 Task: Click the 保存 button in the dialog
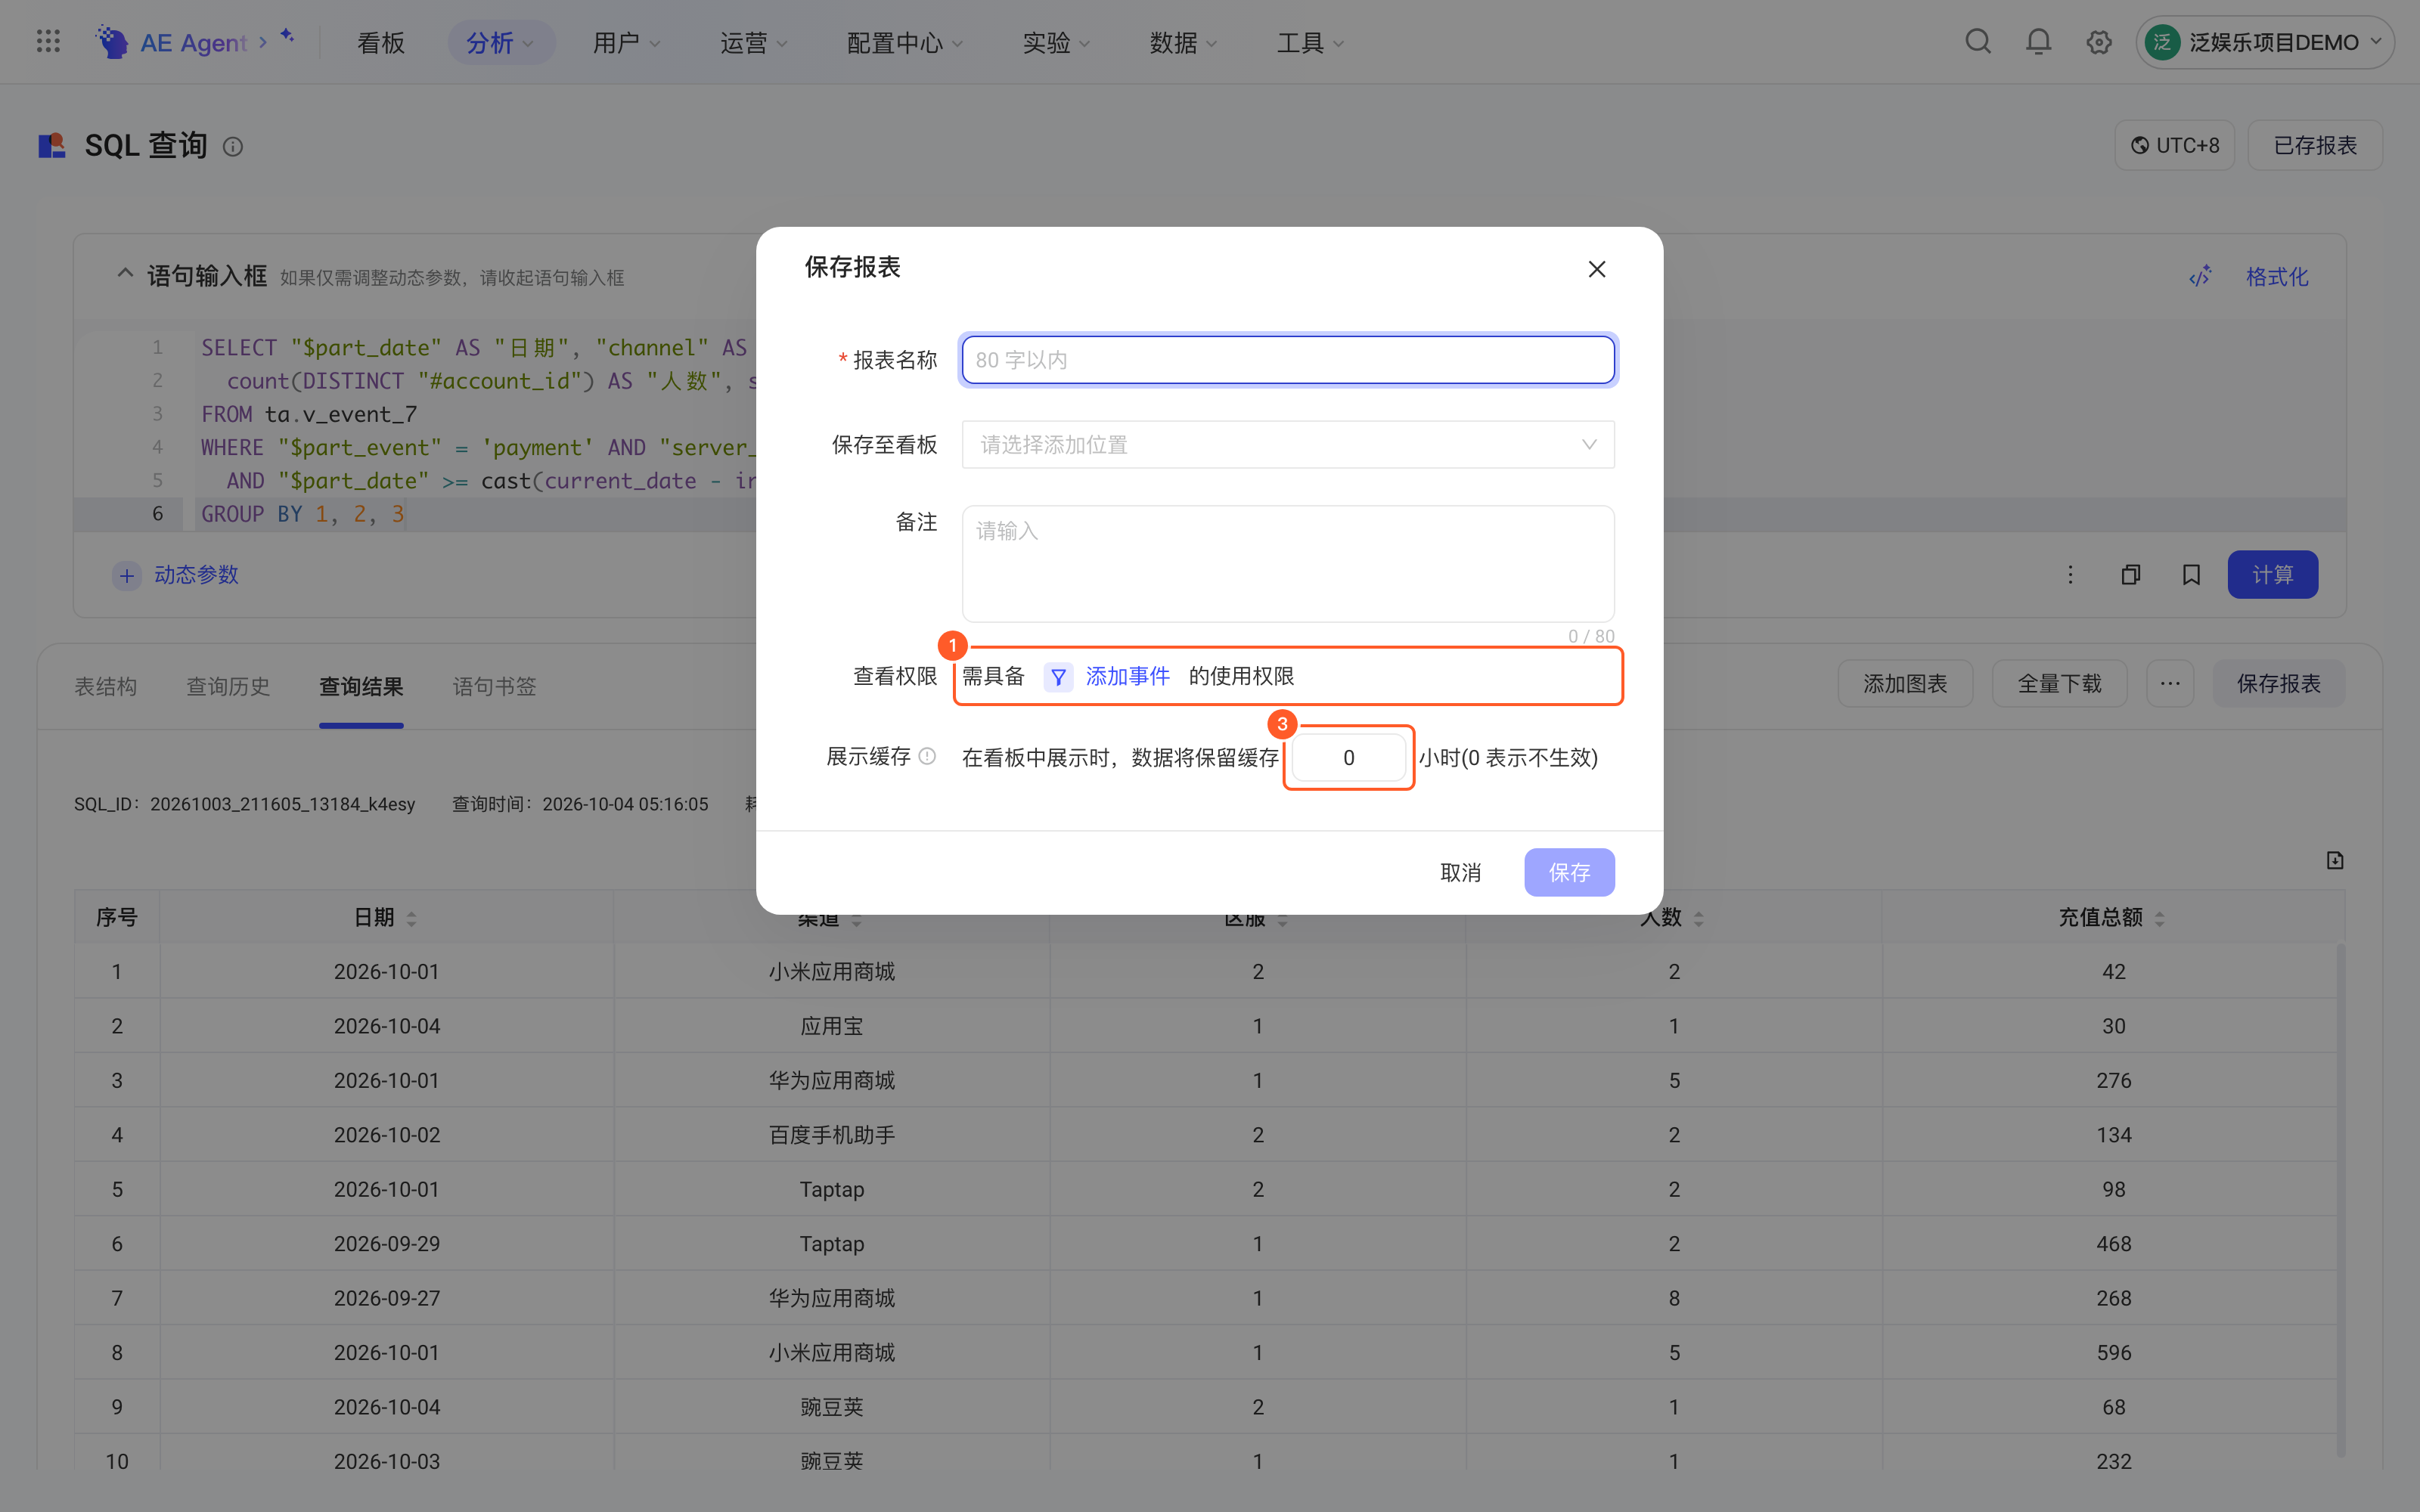[1569, 872]
